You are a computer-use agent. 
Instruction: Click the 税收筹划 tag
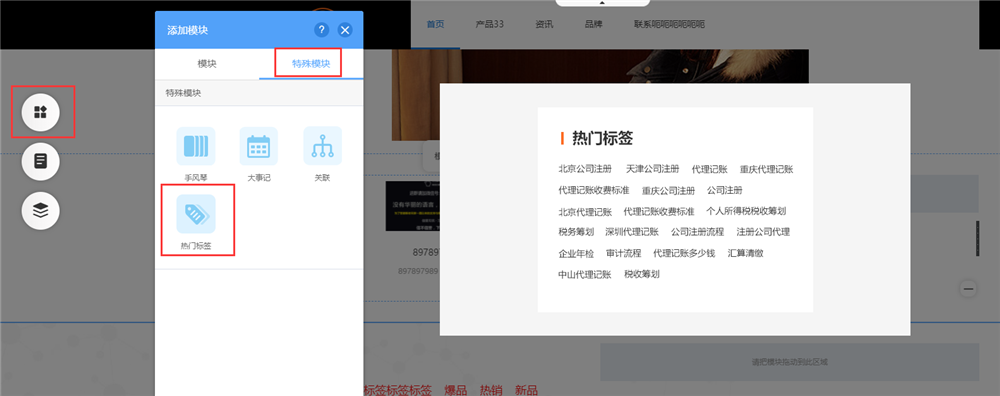point(642,274)
